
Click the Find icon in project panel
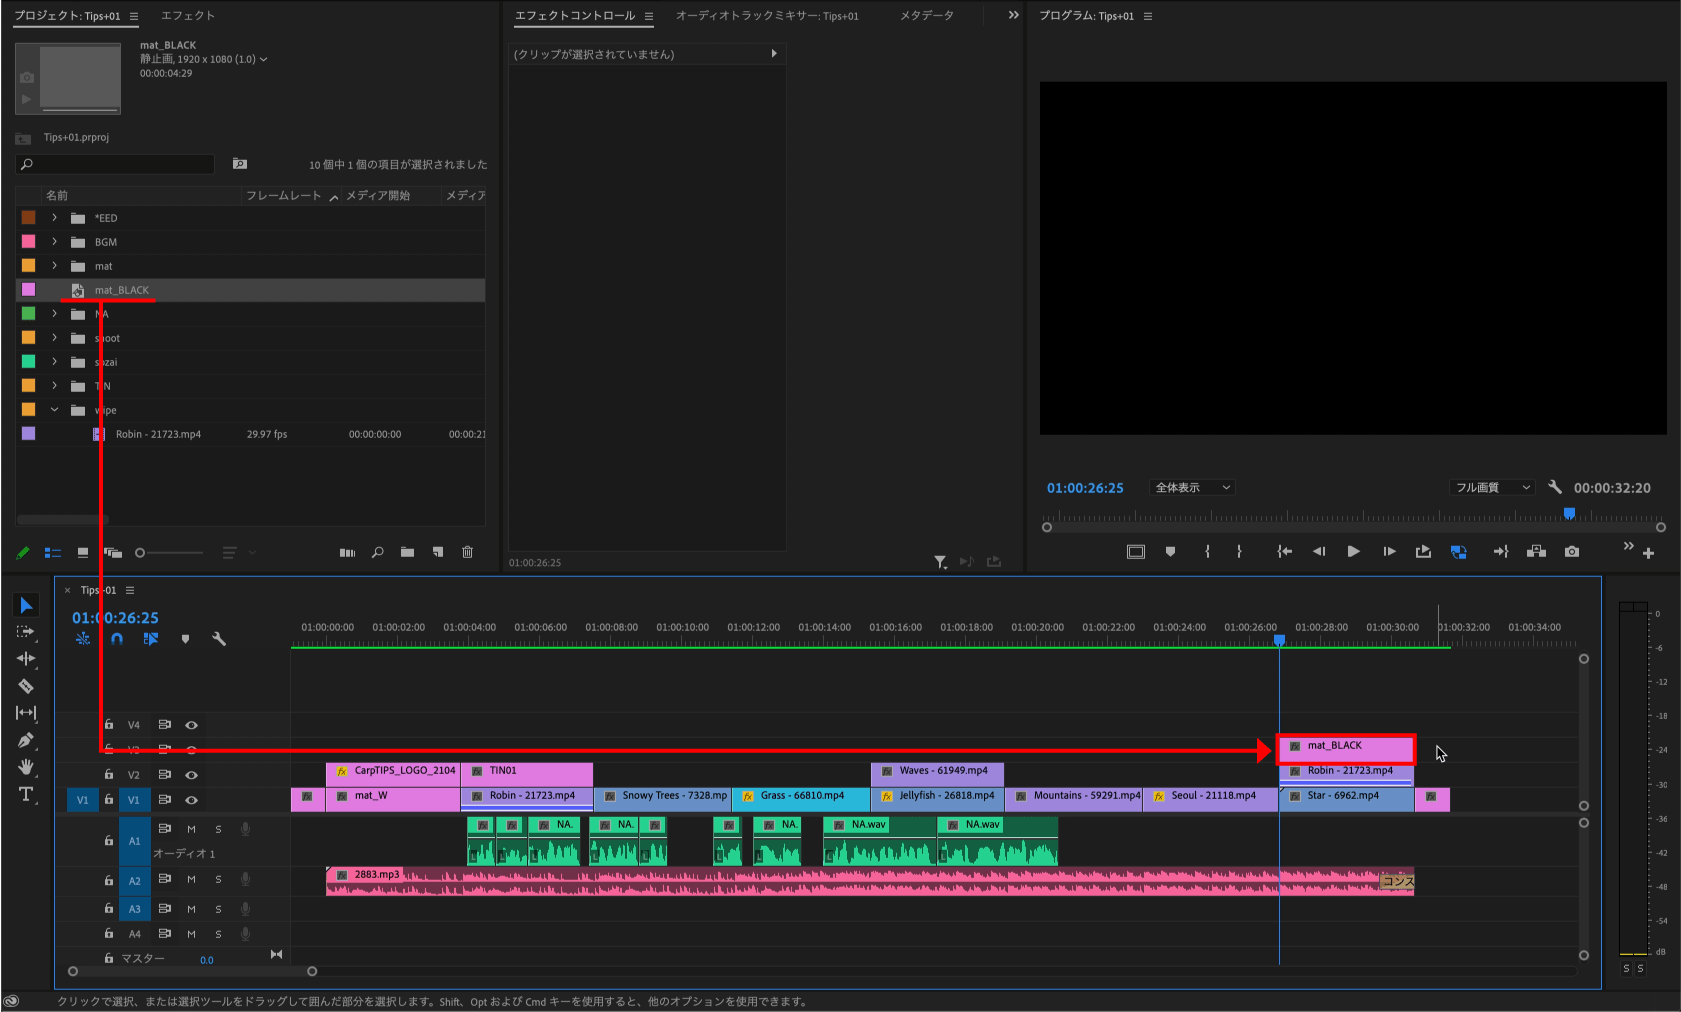click(377, 552)
